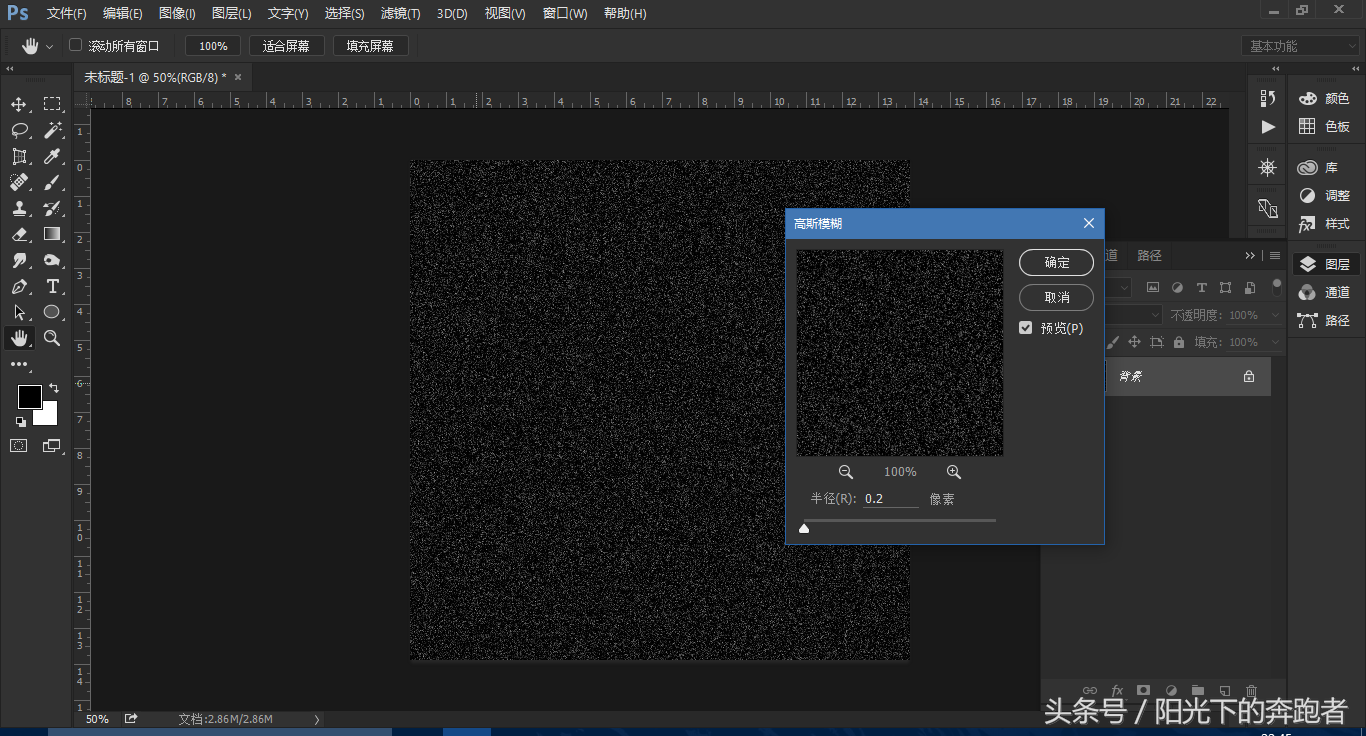The image size is (1366, 736).
Task: Click the trash icon to delete layer
Action: coord(1251,690)
